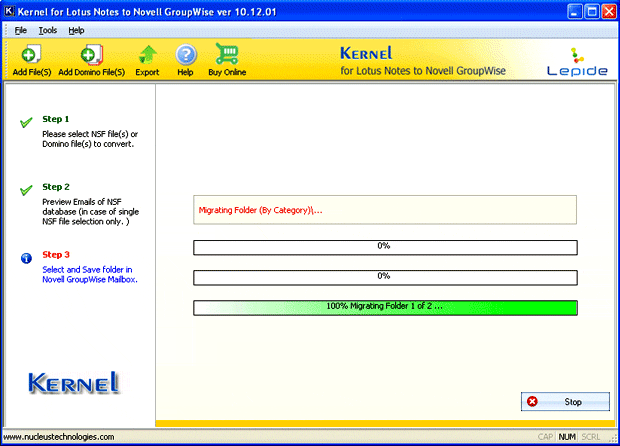Click the Lepide logo in the banner
The width and height of the screenshot is (620, 446).
coord(577,62)
